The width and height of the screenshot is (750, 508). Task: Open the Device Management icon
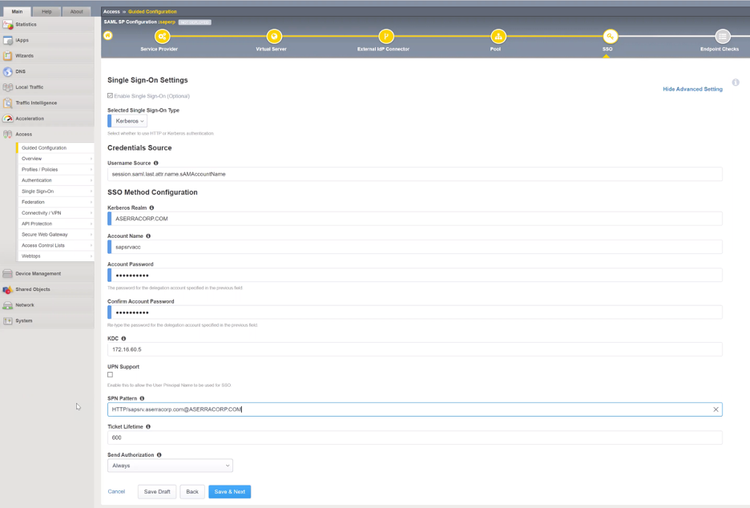pyautogui.click(x=8, y=274)
